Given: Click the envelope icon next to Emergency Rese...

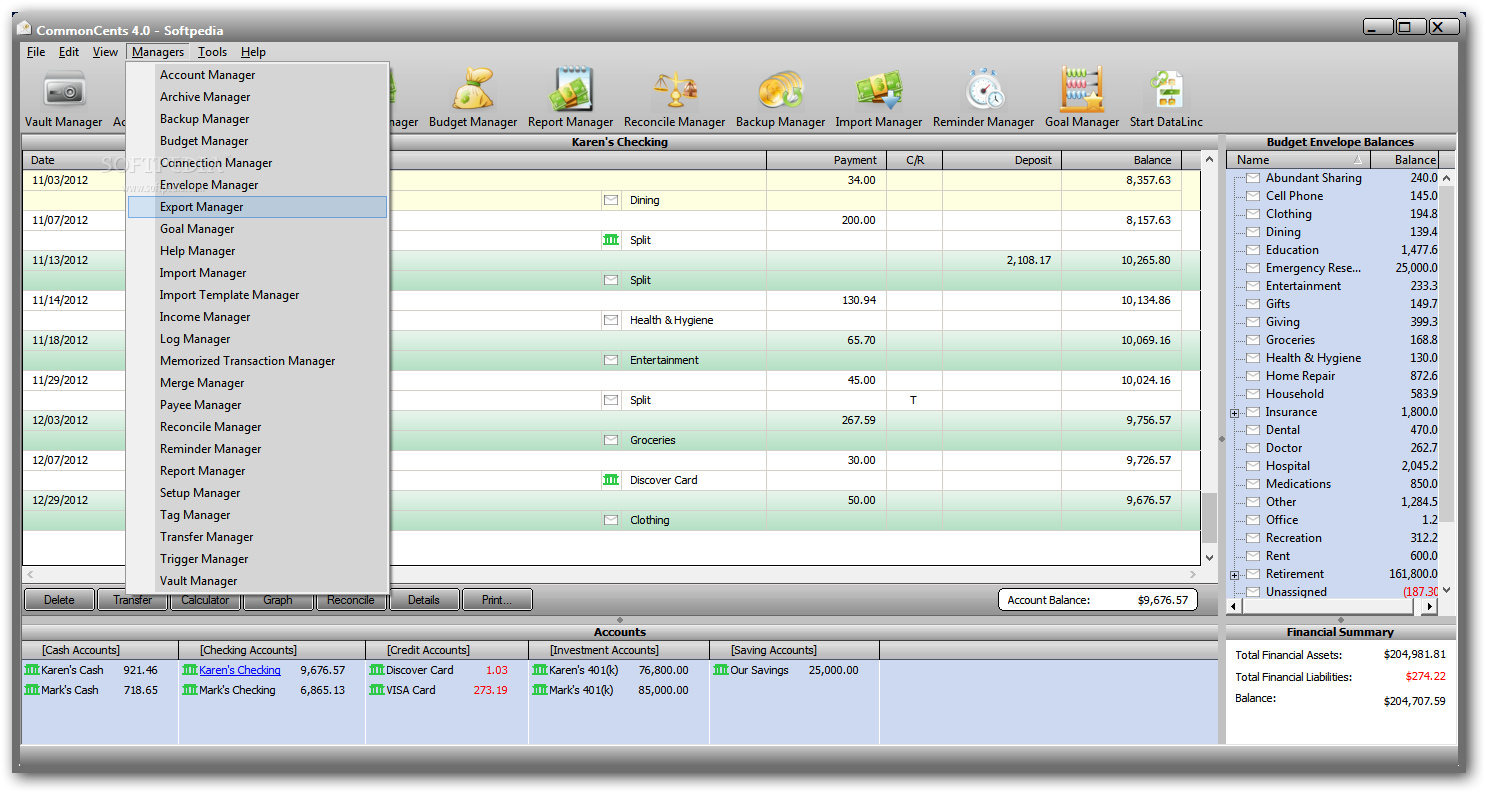Looking at the screenshot, I should (x=1252, y=268).
